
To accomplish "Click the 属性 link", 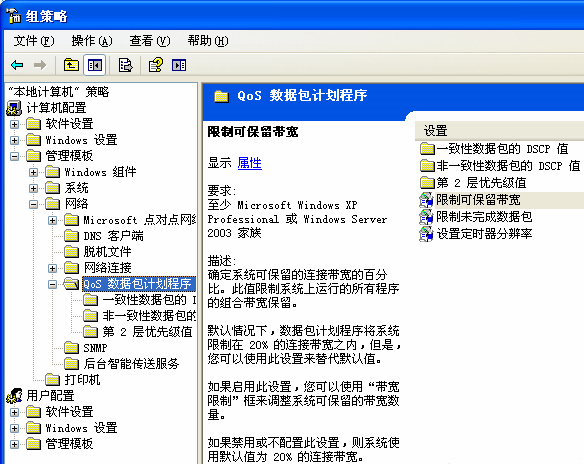I will click(250, 163).
